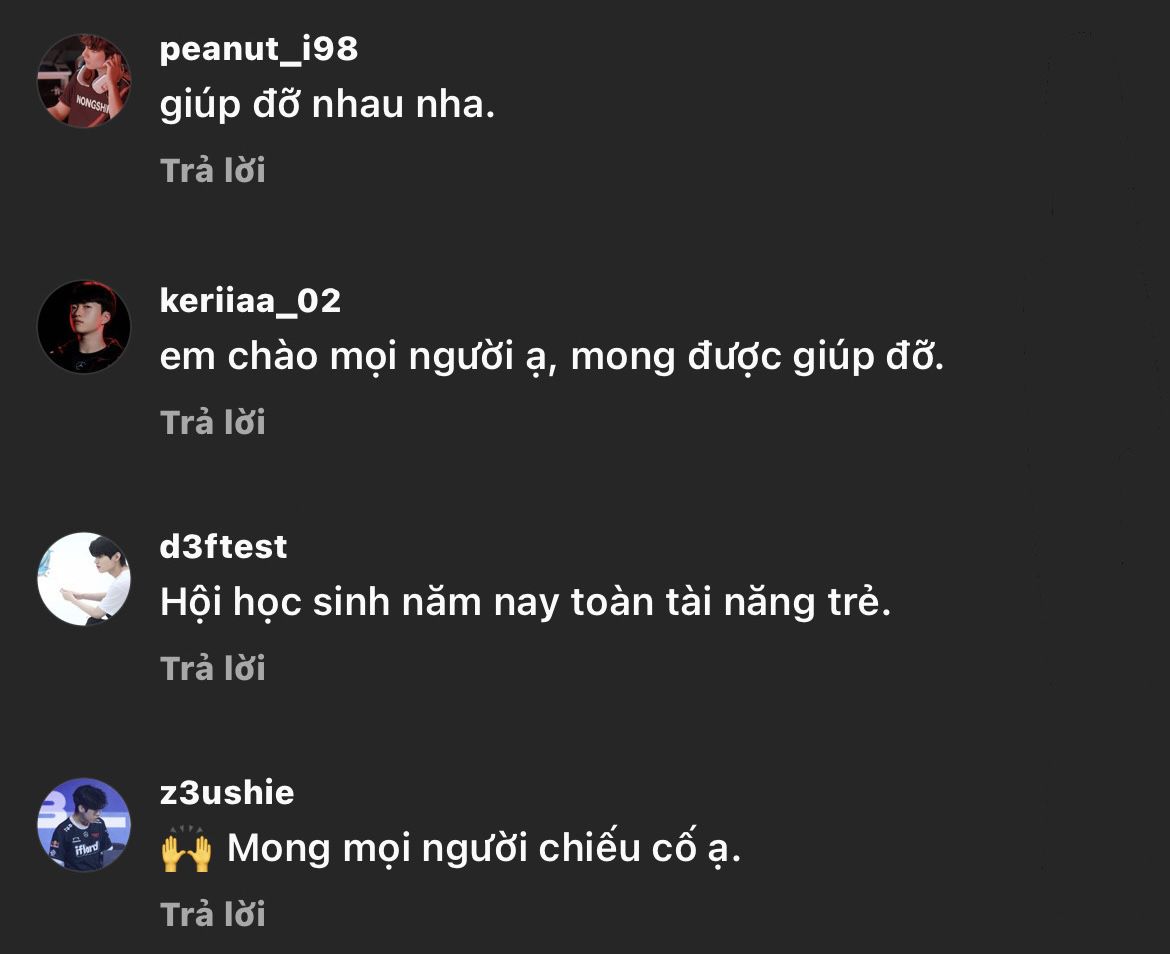Open the peanut_i98 username link
The width and height of the screenshot is (1170, 954).
[x=259, y=49]
